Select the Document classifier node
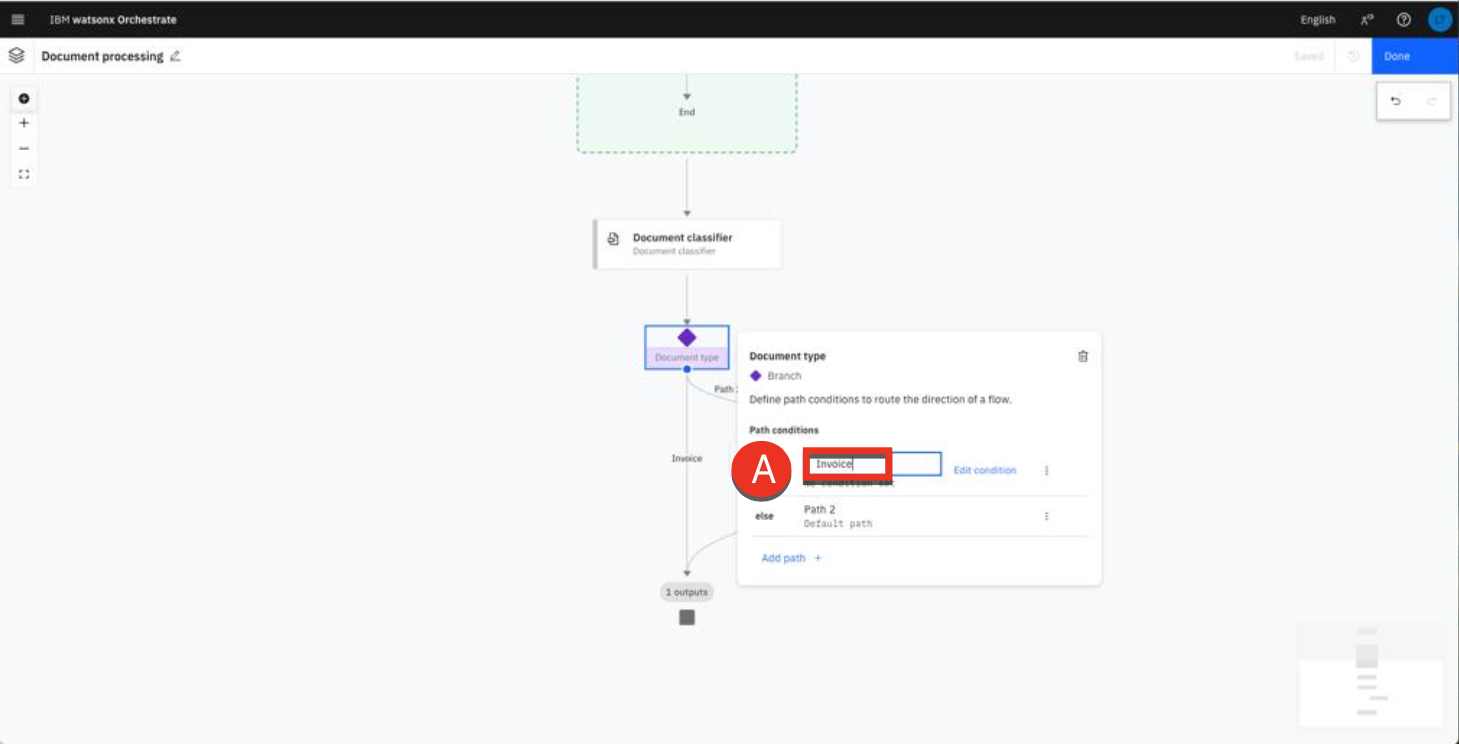Screen dimensions: 1459x744 (x=686, y=244)
